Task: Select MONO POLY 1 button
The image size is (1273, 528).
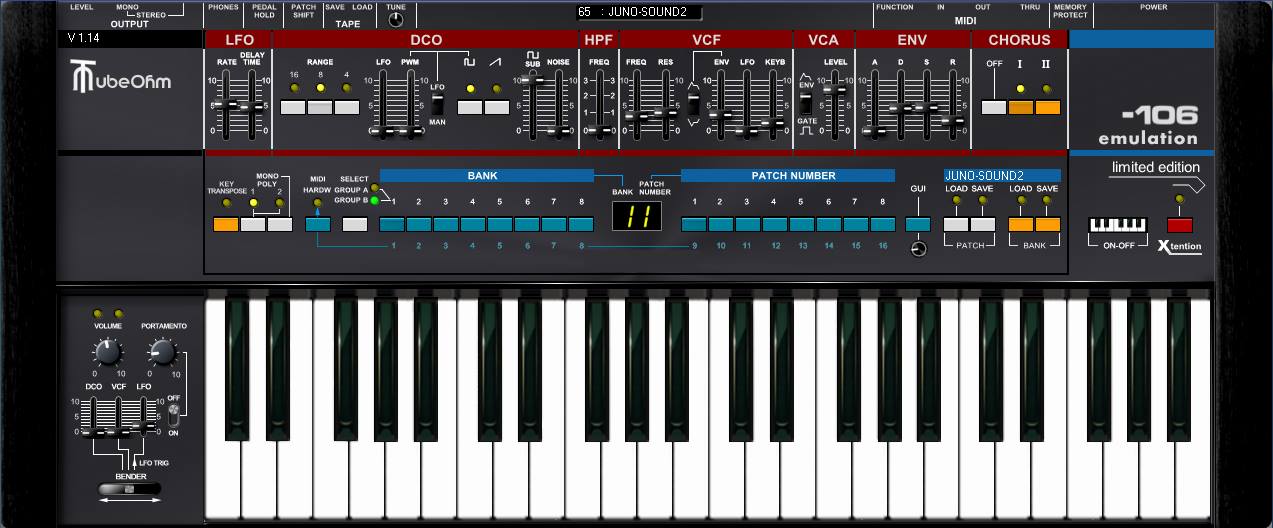Action: coord(253,224)
